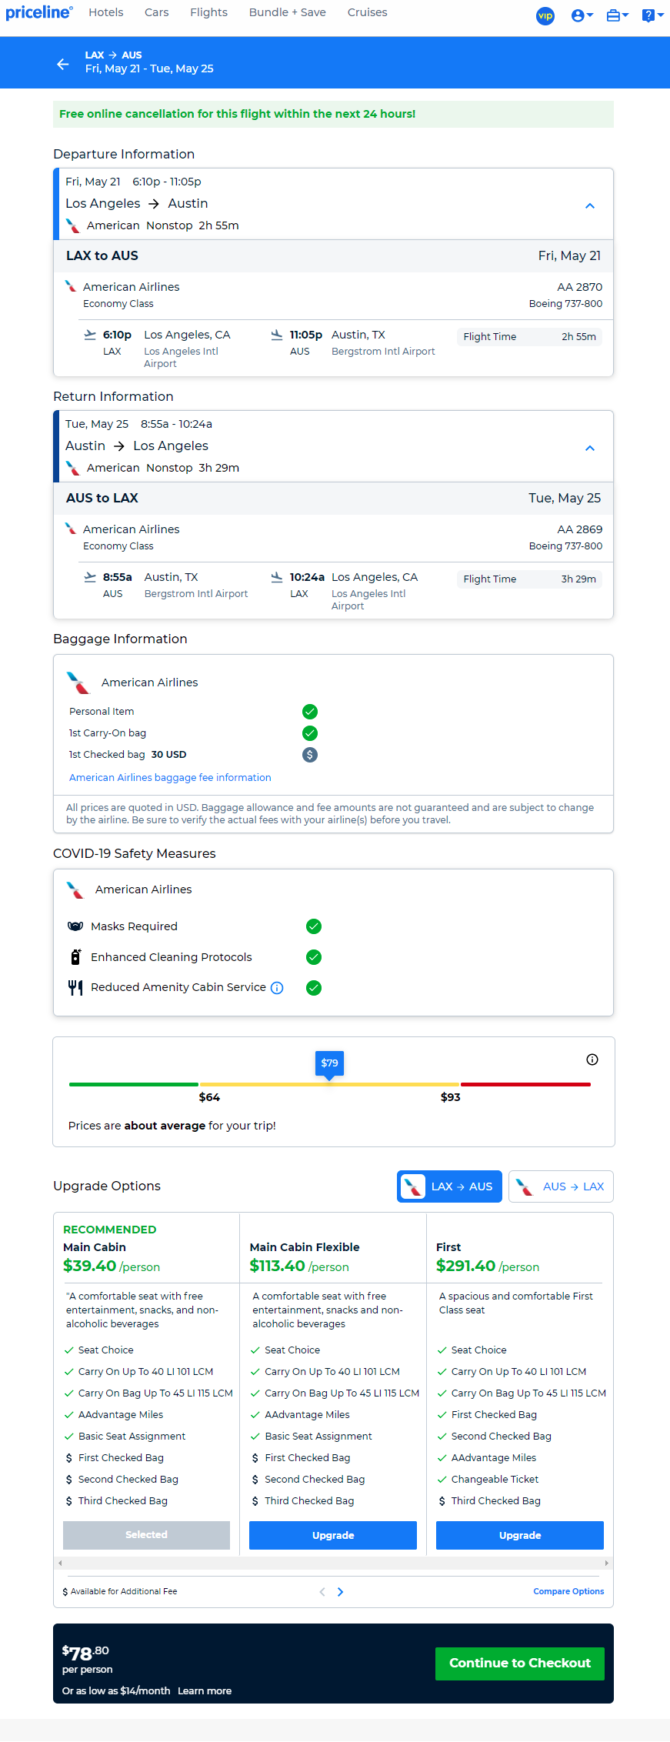Screen dimensions: 670x1742
Task: Open American Airlines baggage fee information
Action: click(x=170, y=777)
